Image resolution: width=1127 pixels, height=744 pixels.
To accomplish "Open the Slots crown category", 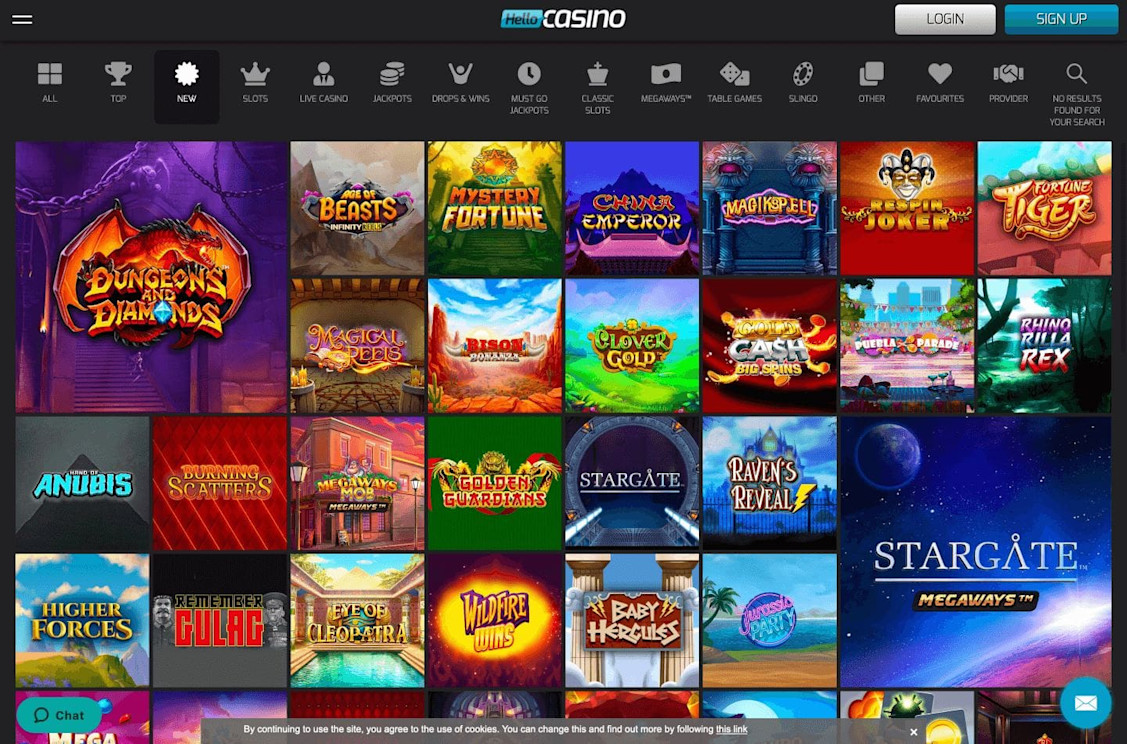I will point(255,73).
